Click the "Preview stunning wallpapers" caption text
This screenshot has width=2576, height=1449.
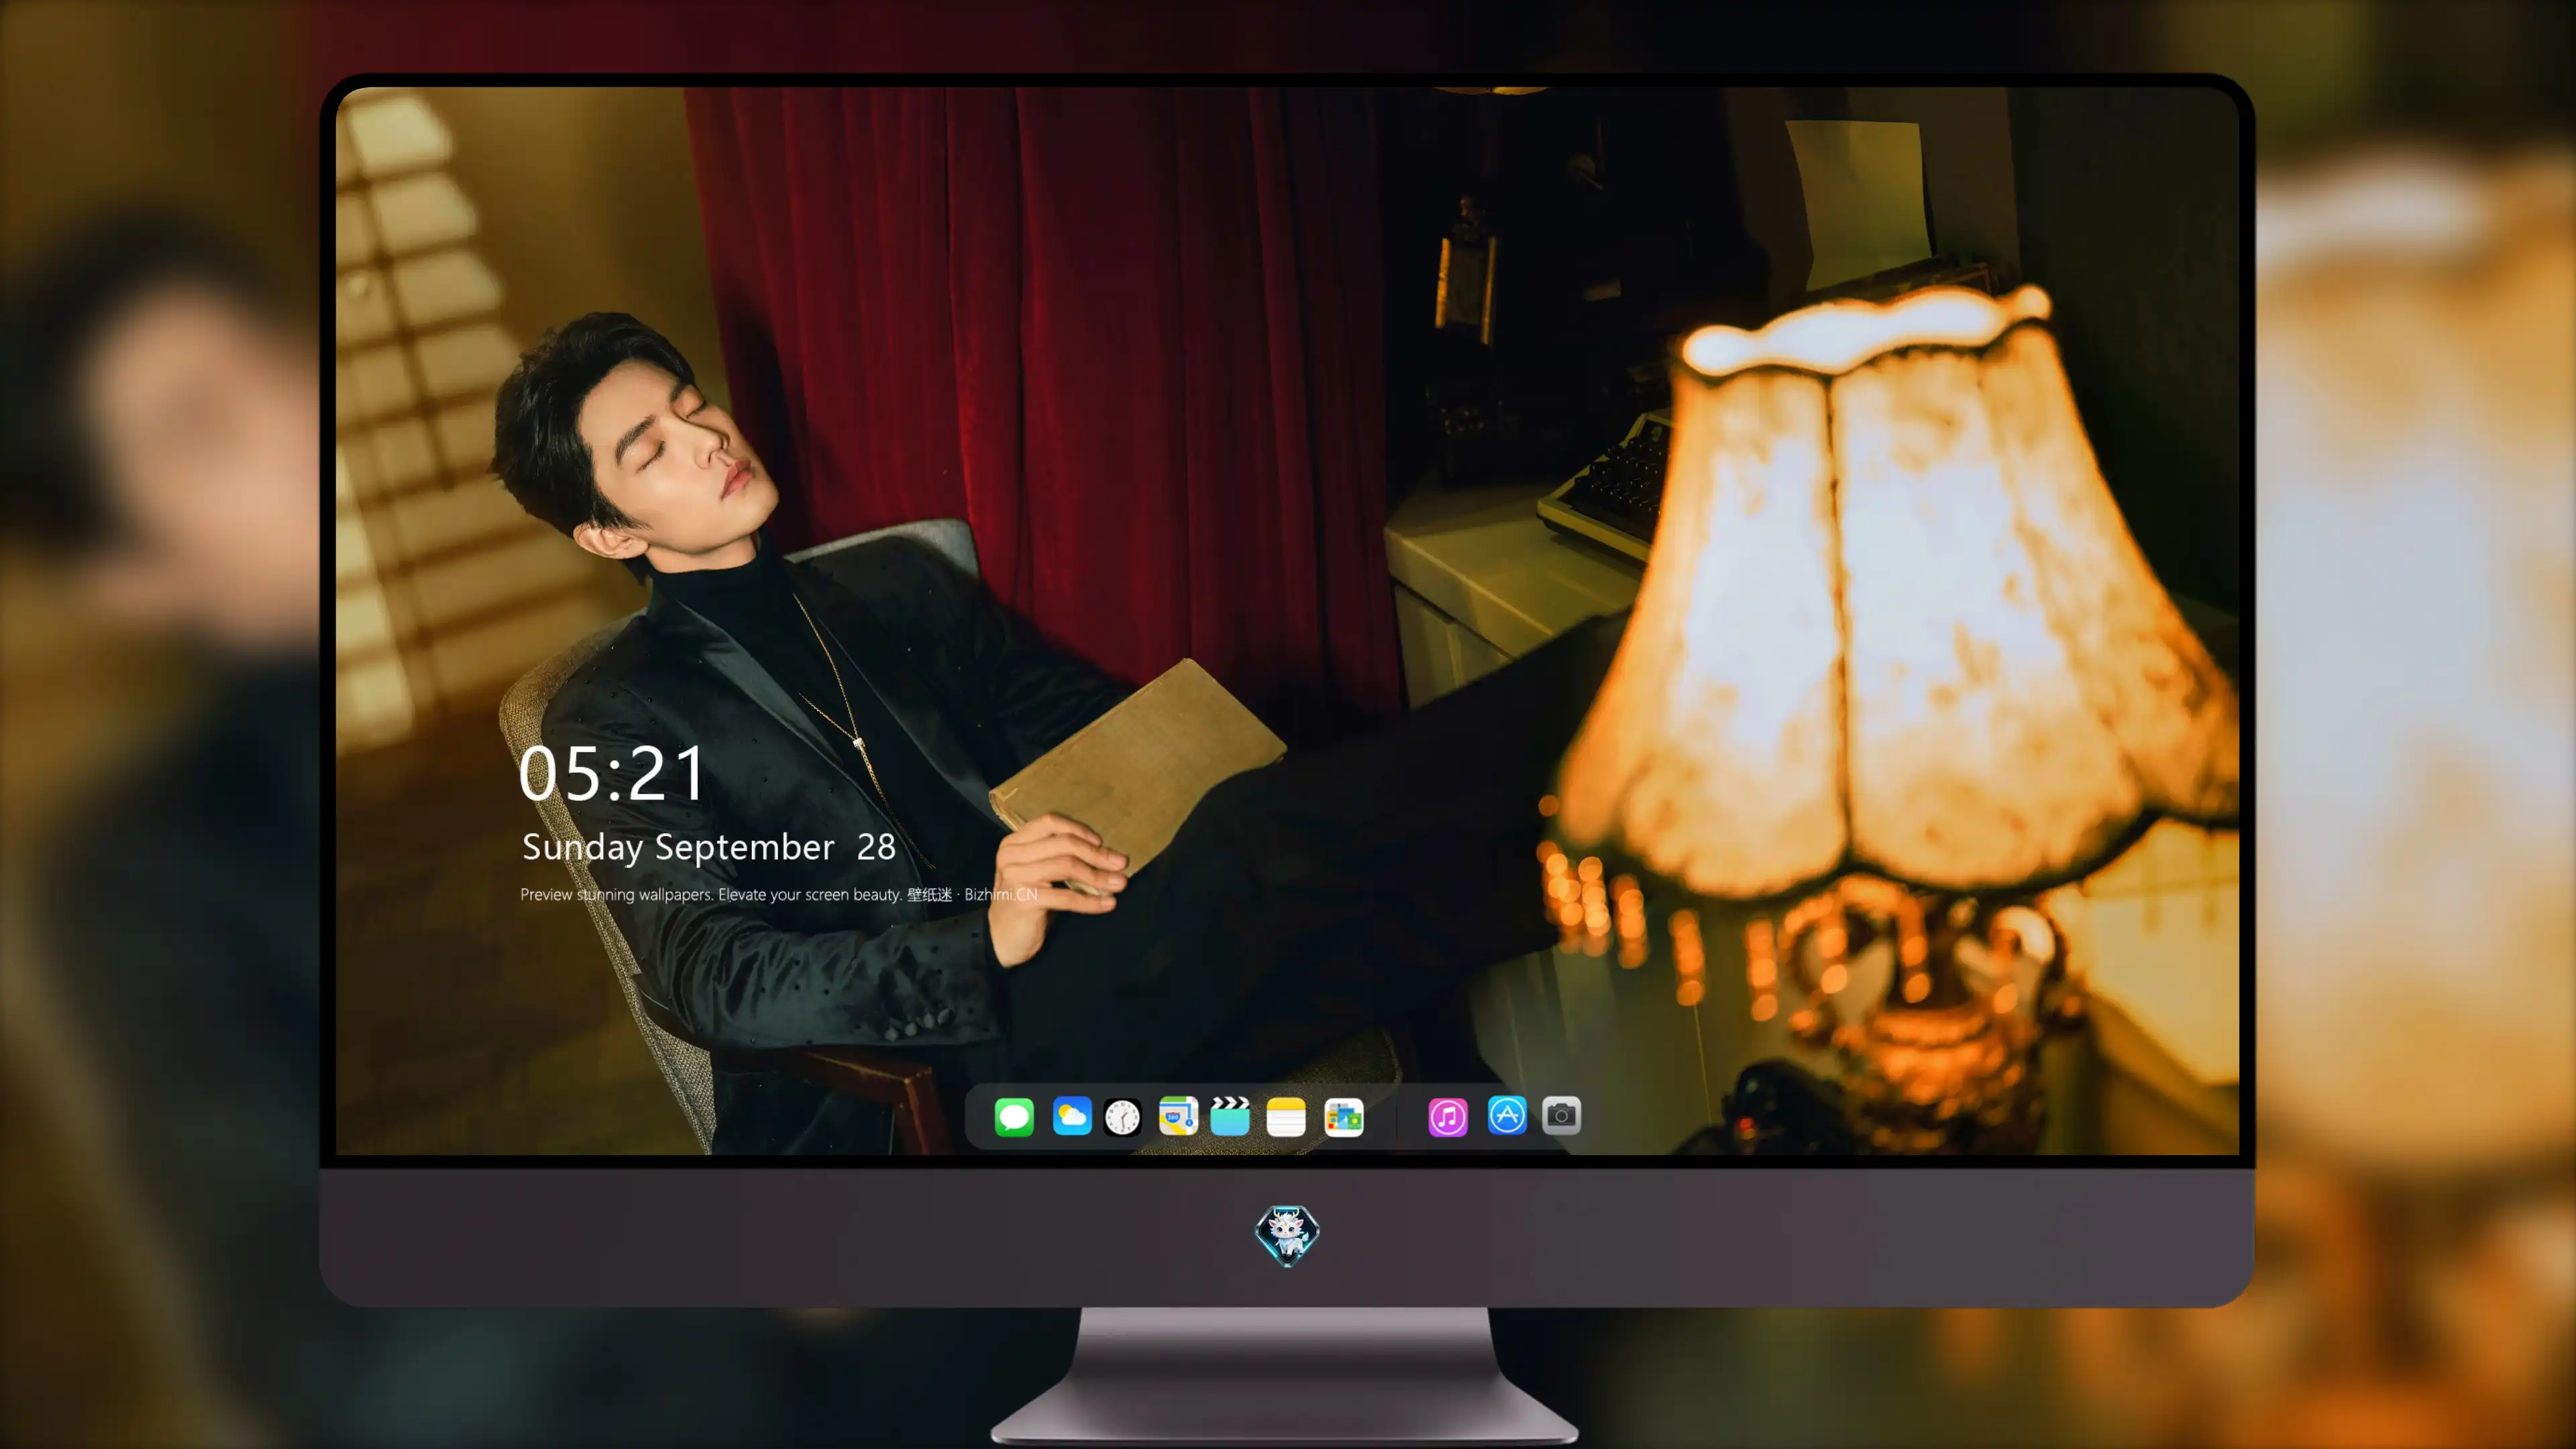click(x=779, y=894)
